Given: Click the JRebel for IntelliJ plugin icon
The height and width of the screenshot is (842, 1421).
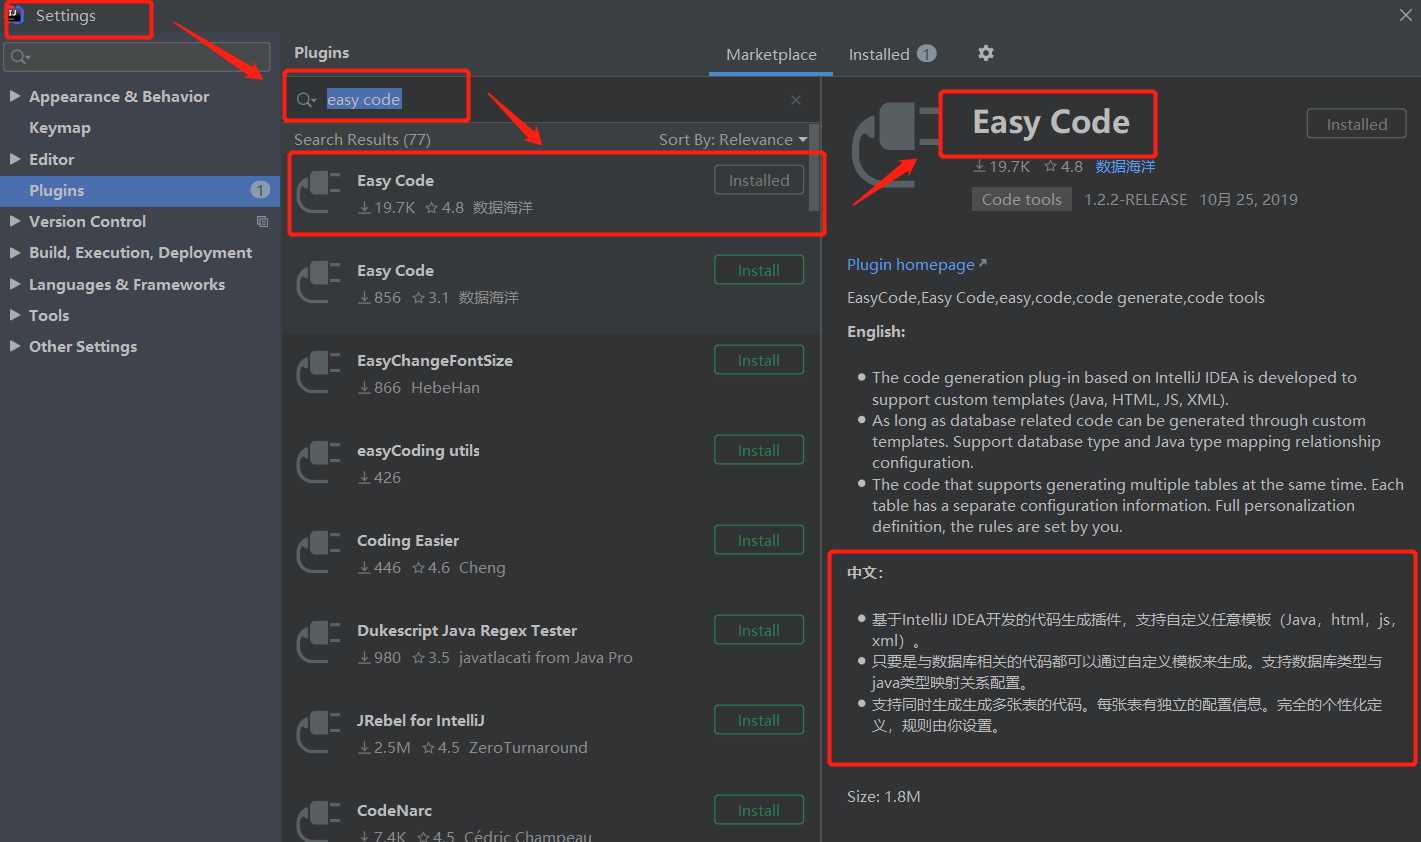Looking at the screenshot, I should (x=319, y=732).
